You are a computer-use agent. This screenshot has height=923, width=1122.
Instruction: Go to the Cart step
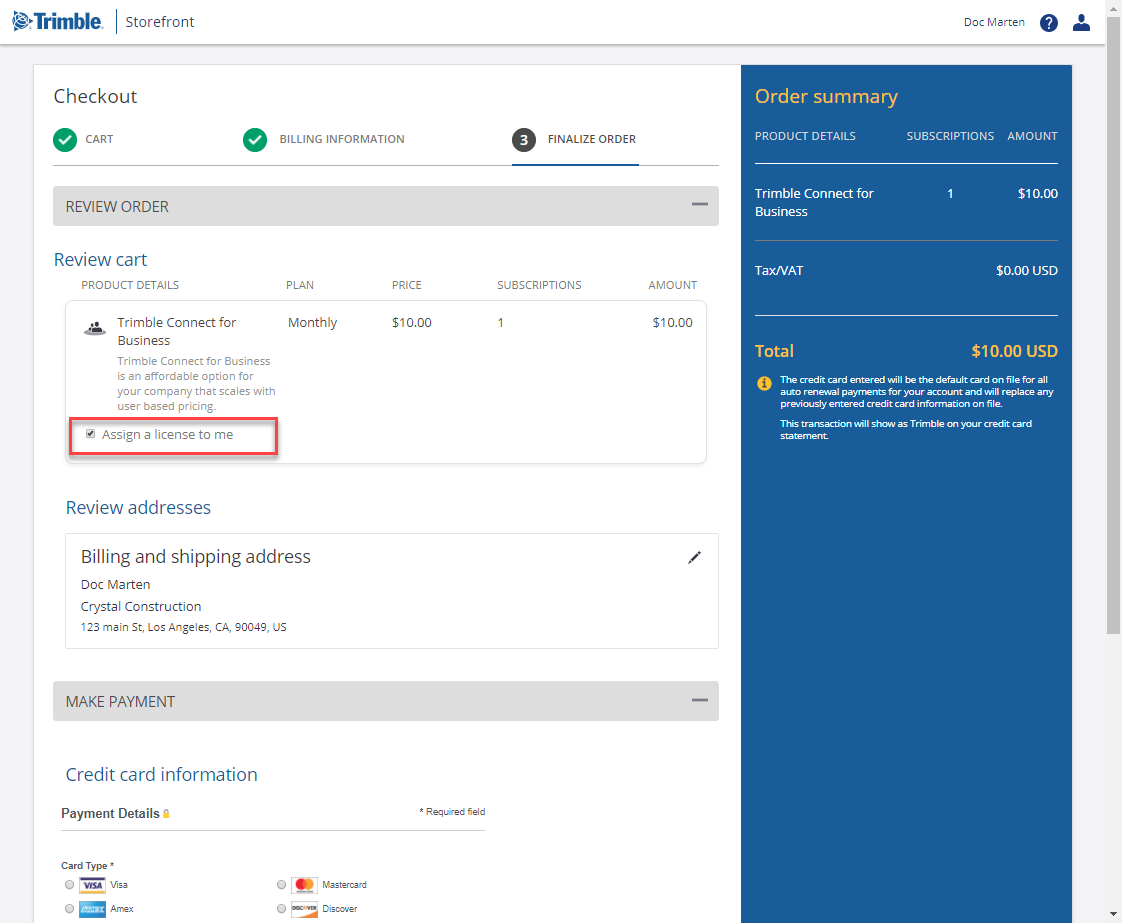pyautogui.click(x=99, y=140)
